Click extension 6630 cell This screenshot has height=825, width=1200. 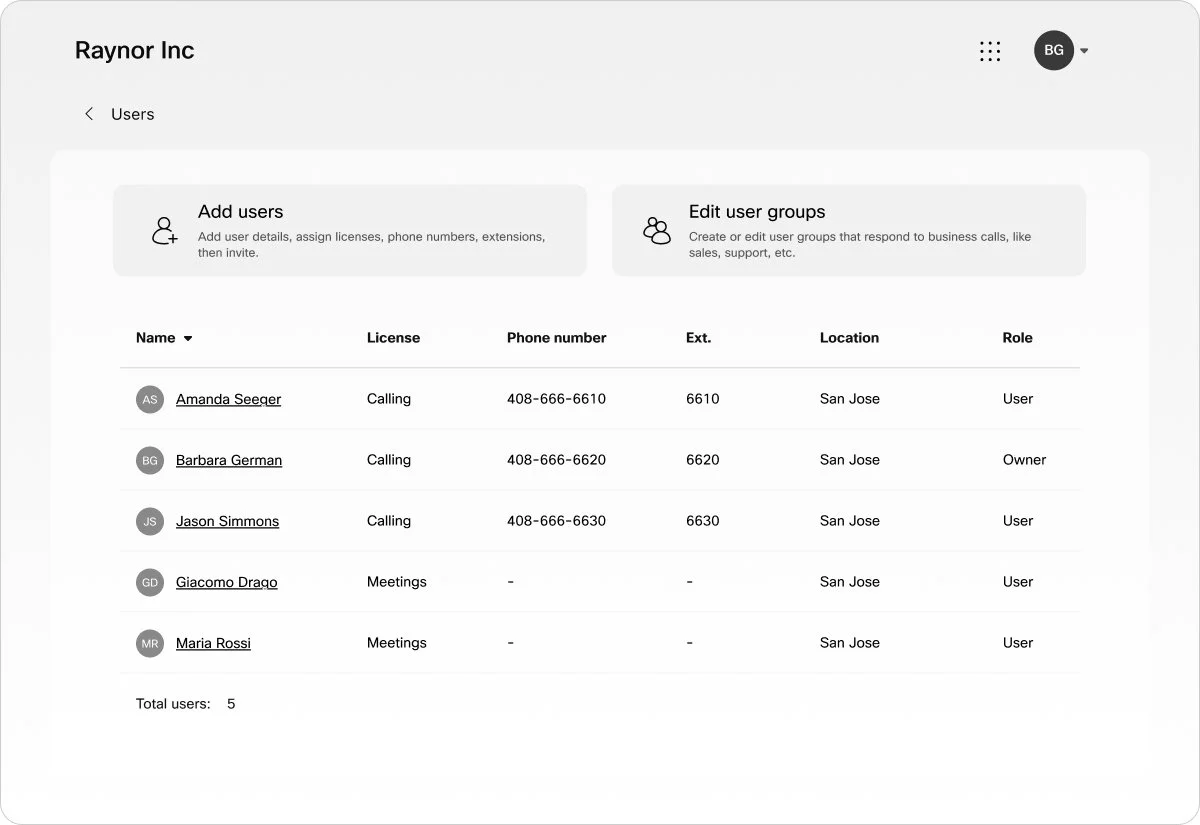pos(703,521)
